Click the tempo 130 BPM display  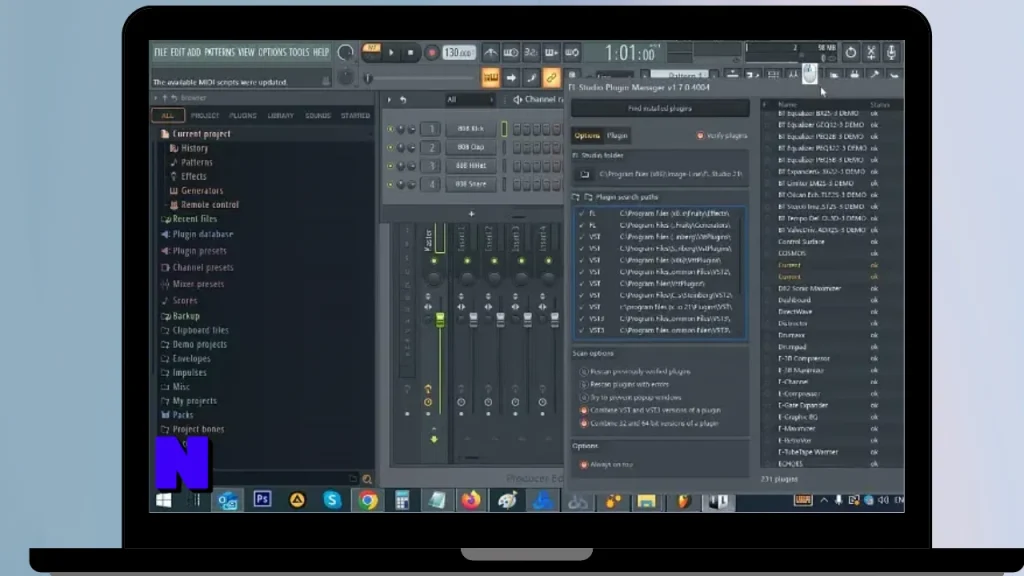point(458,53)
